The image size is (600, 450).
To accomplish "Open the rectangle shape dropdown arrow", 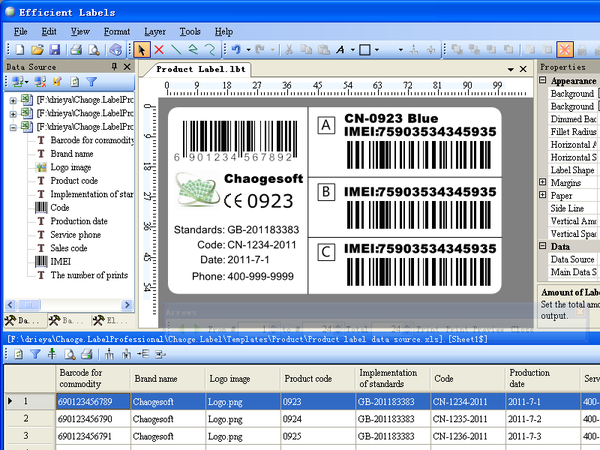I will [x=377, y=50].
